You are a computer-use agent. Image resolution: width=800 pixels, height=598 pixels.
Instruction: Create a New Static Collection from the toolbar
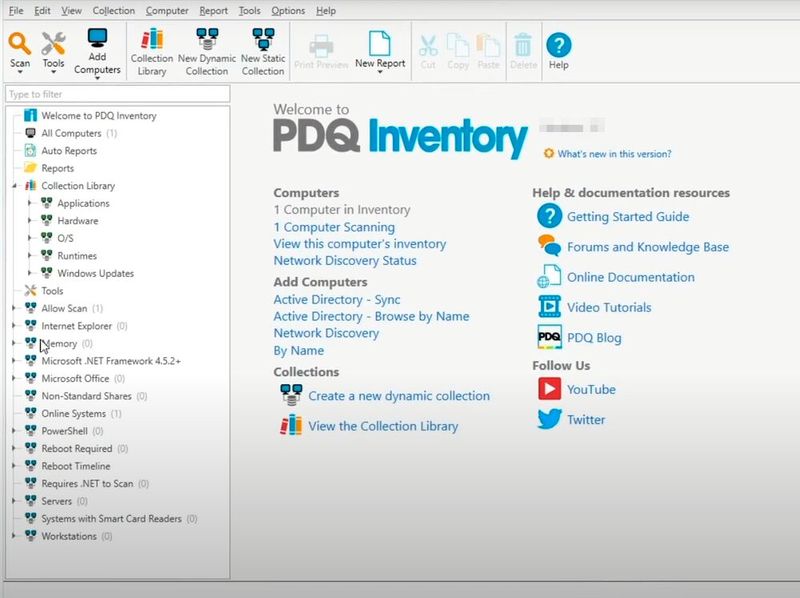pos(262,48)
